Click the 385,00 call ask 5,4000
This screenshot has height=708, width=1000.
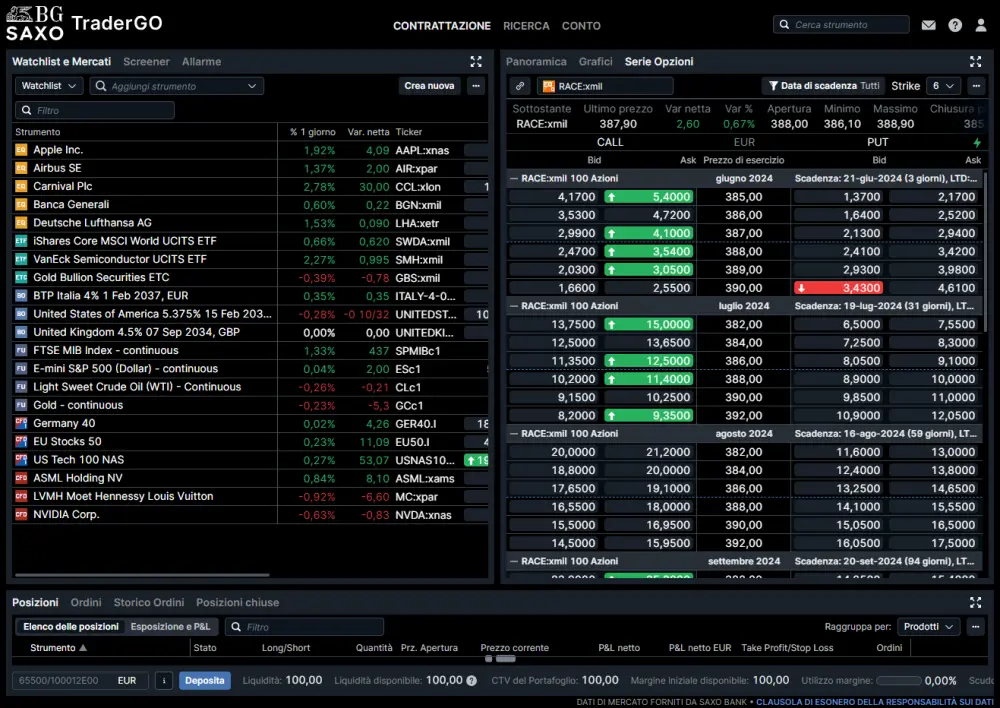pyautogui.click(x=649, y=196)
